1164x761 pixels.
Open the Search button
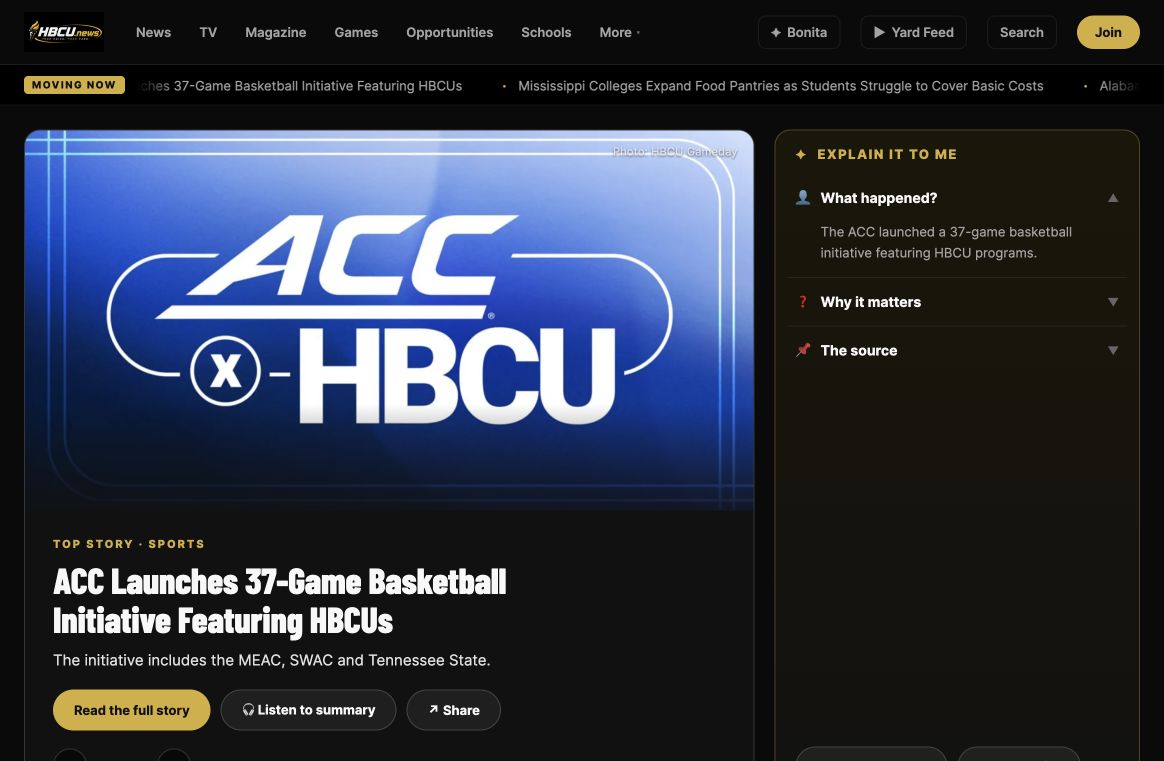pos(1021,33)
